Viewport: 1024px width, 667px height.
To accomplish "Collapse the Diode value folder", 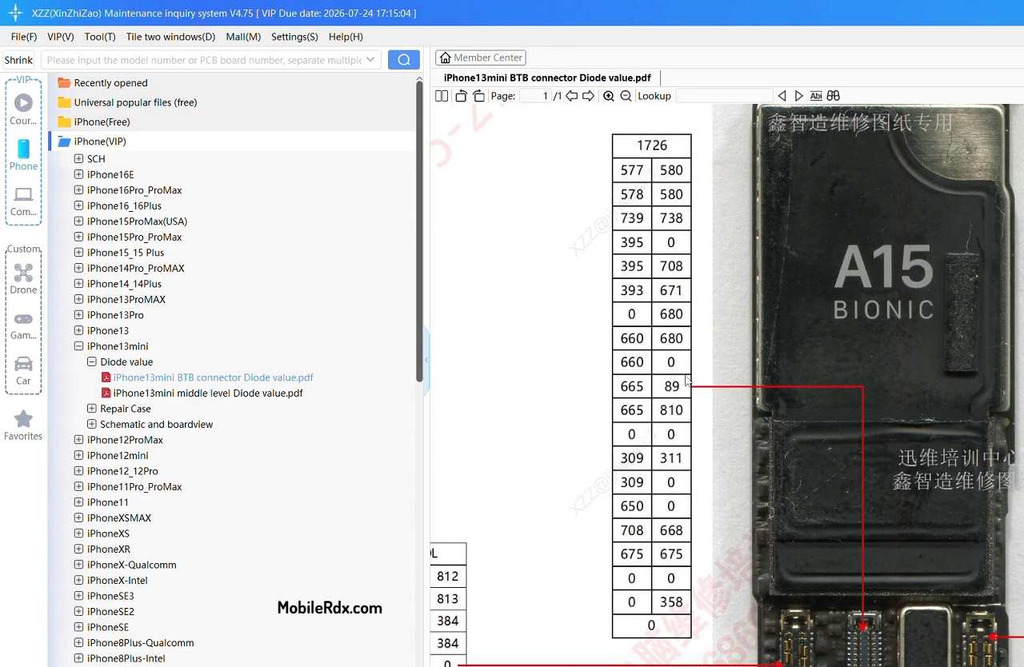I will click(x=91, y=362).
